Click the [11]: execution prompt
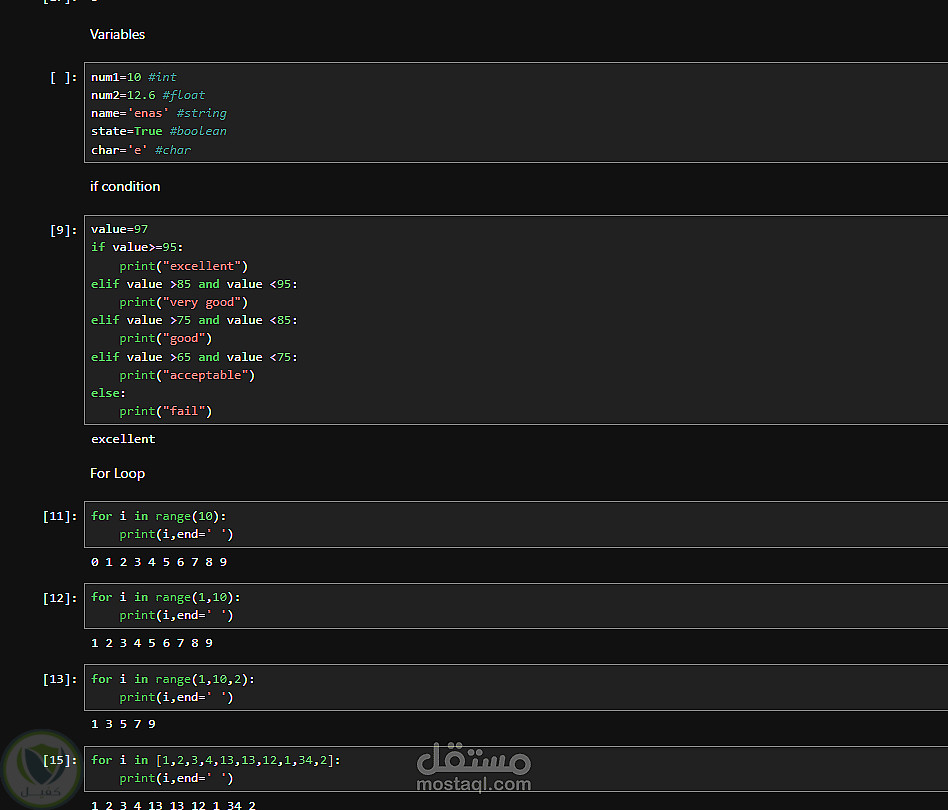This screenshot has width=948, height=810. pyautogui.click(x=59, y=516)
